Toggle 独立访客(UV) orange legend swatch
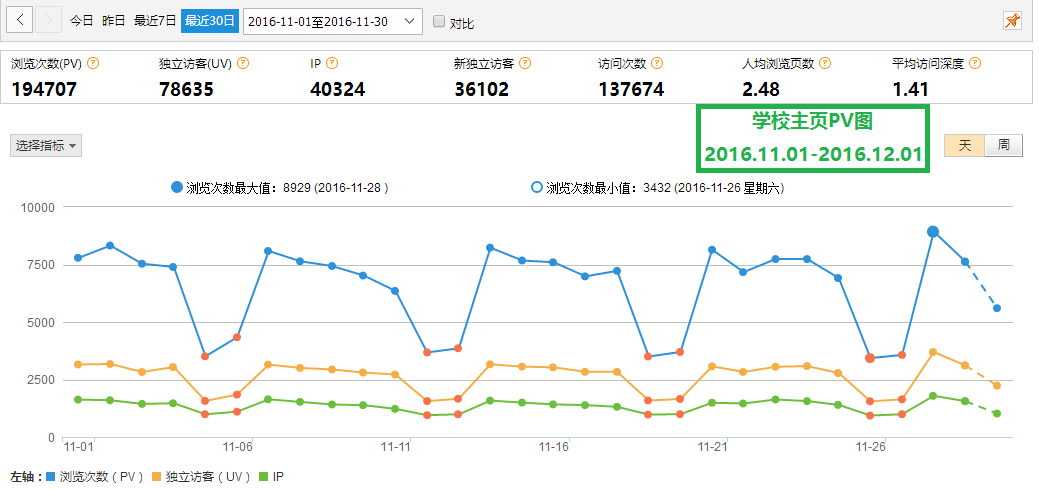Screen dimensions: 1040x489 coord(157,476)
